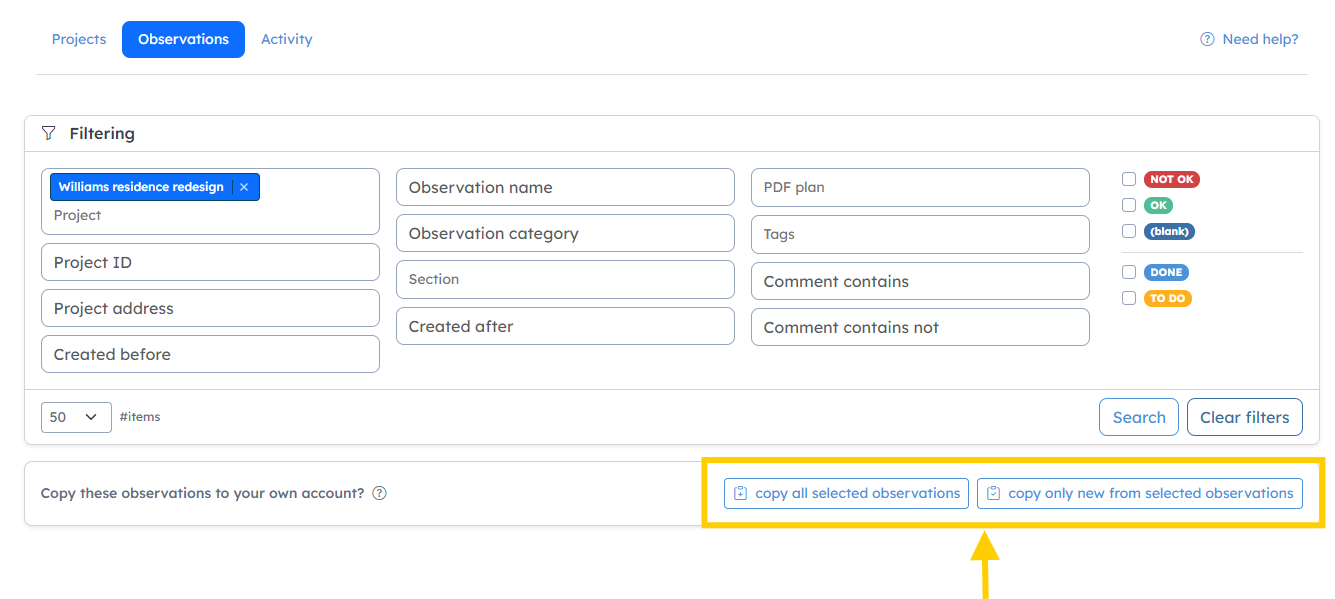This screenshot has height=599, width=1335.
Task: Click the NOT OK red status badge
Action: (1172, 179)
